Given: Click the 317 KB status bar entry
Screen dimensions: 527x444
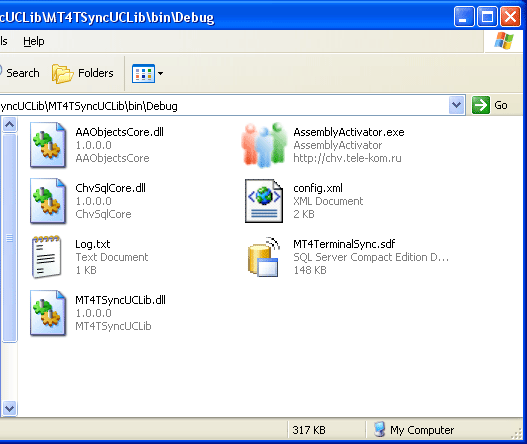Looking at the screenshot, I should click(309, 430).
